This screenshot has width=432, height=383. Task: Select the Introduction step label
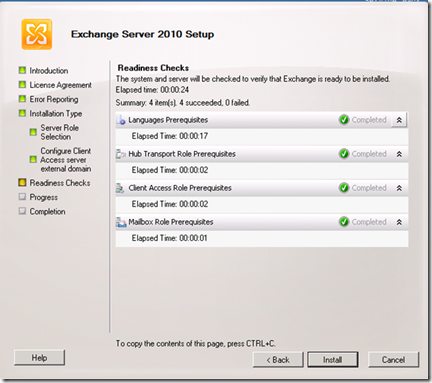(x=49, y=71)
